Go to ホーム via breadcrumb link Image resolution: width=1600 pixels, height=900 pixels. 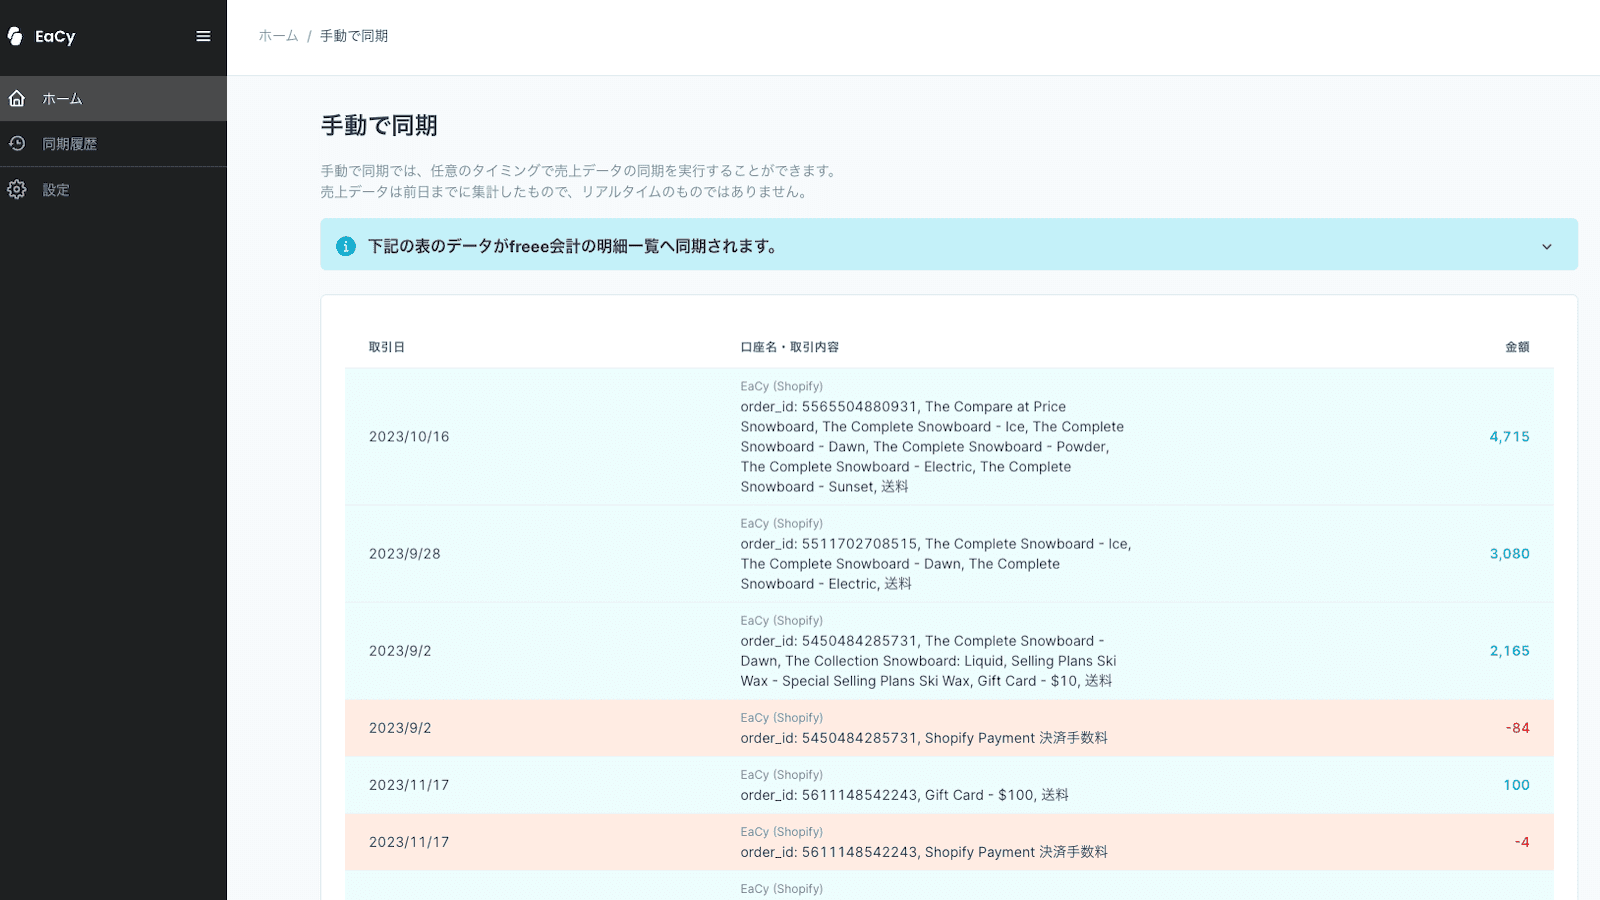(278, 36)
